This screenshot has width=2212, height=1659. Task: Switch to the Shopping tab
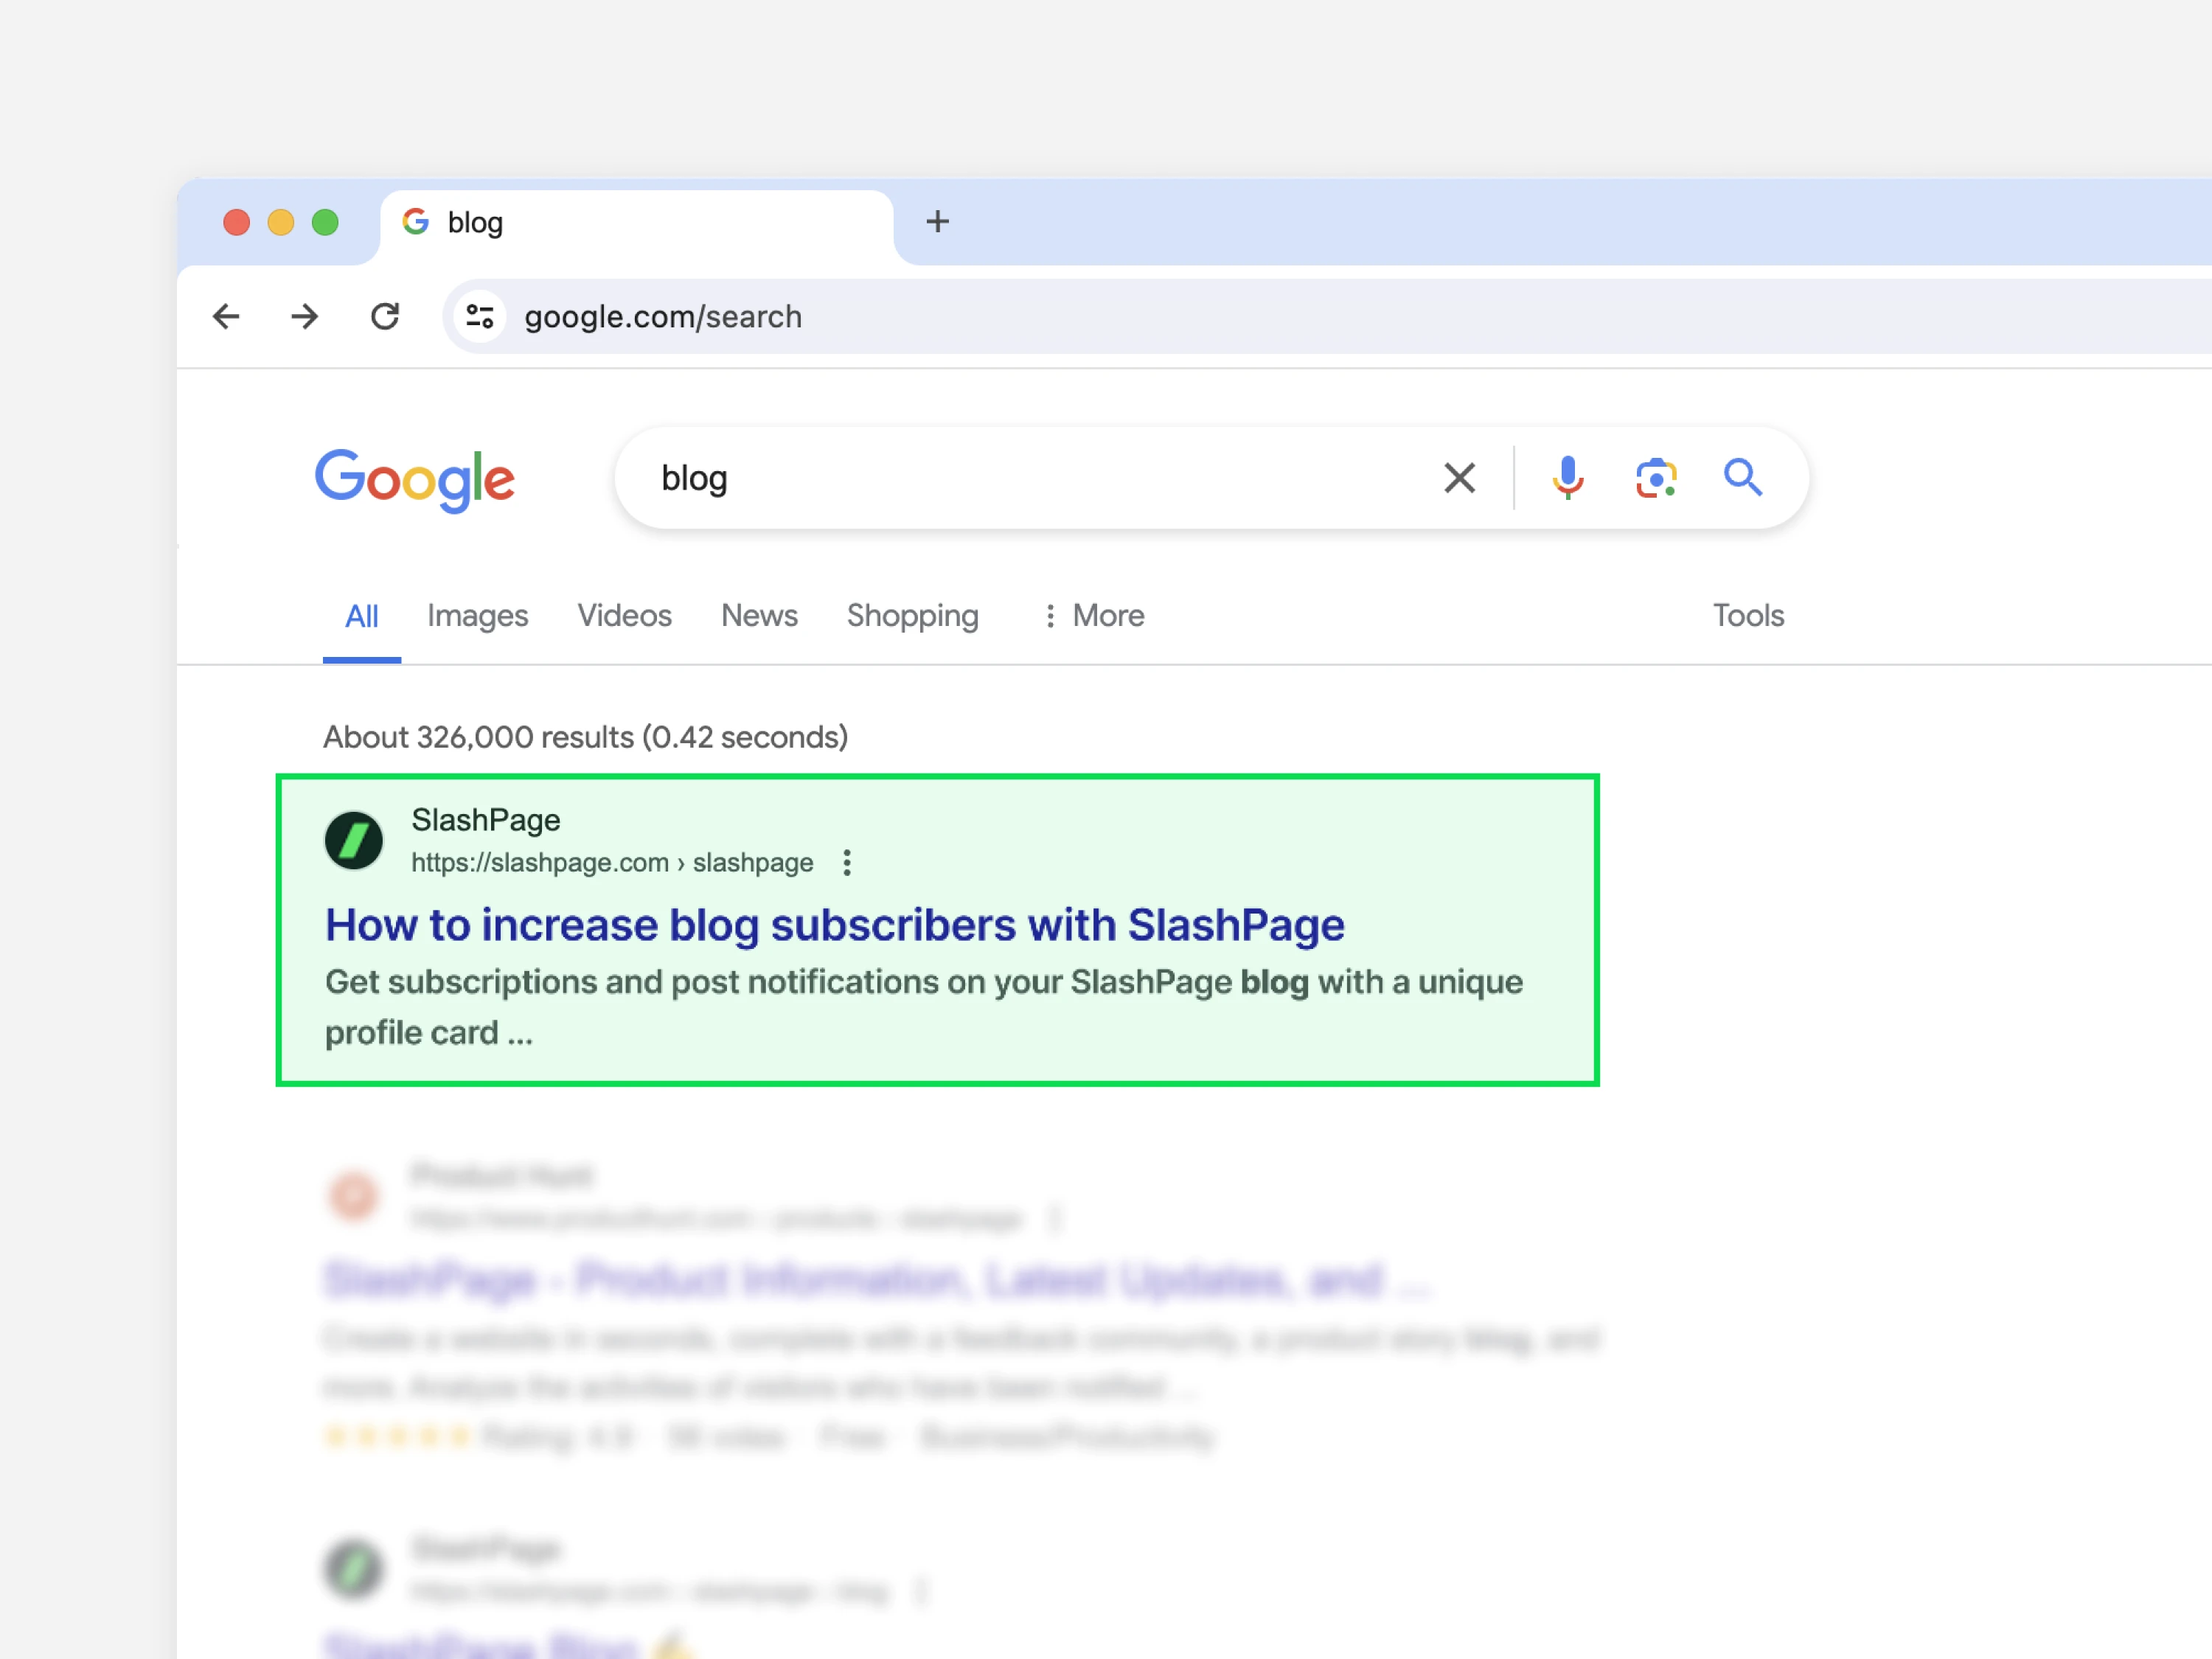913,616
